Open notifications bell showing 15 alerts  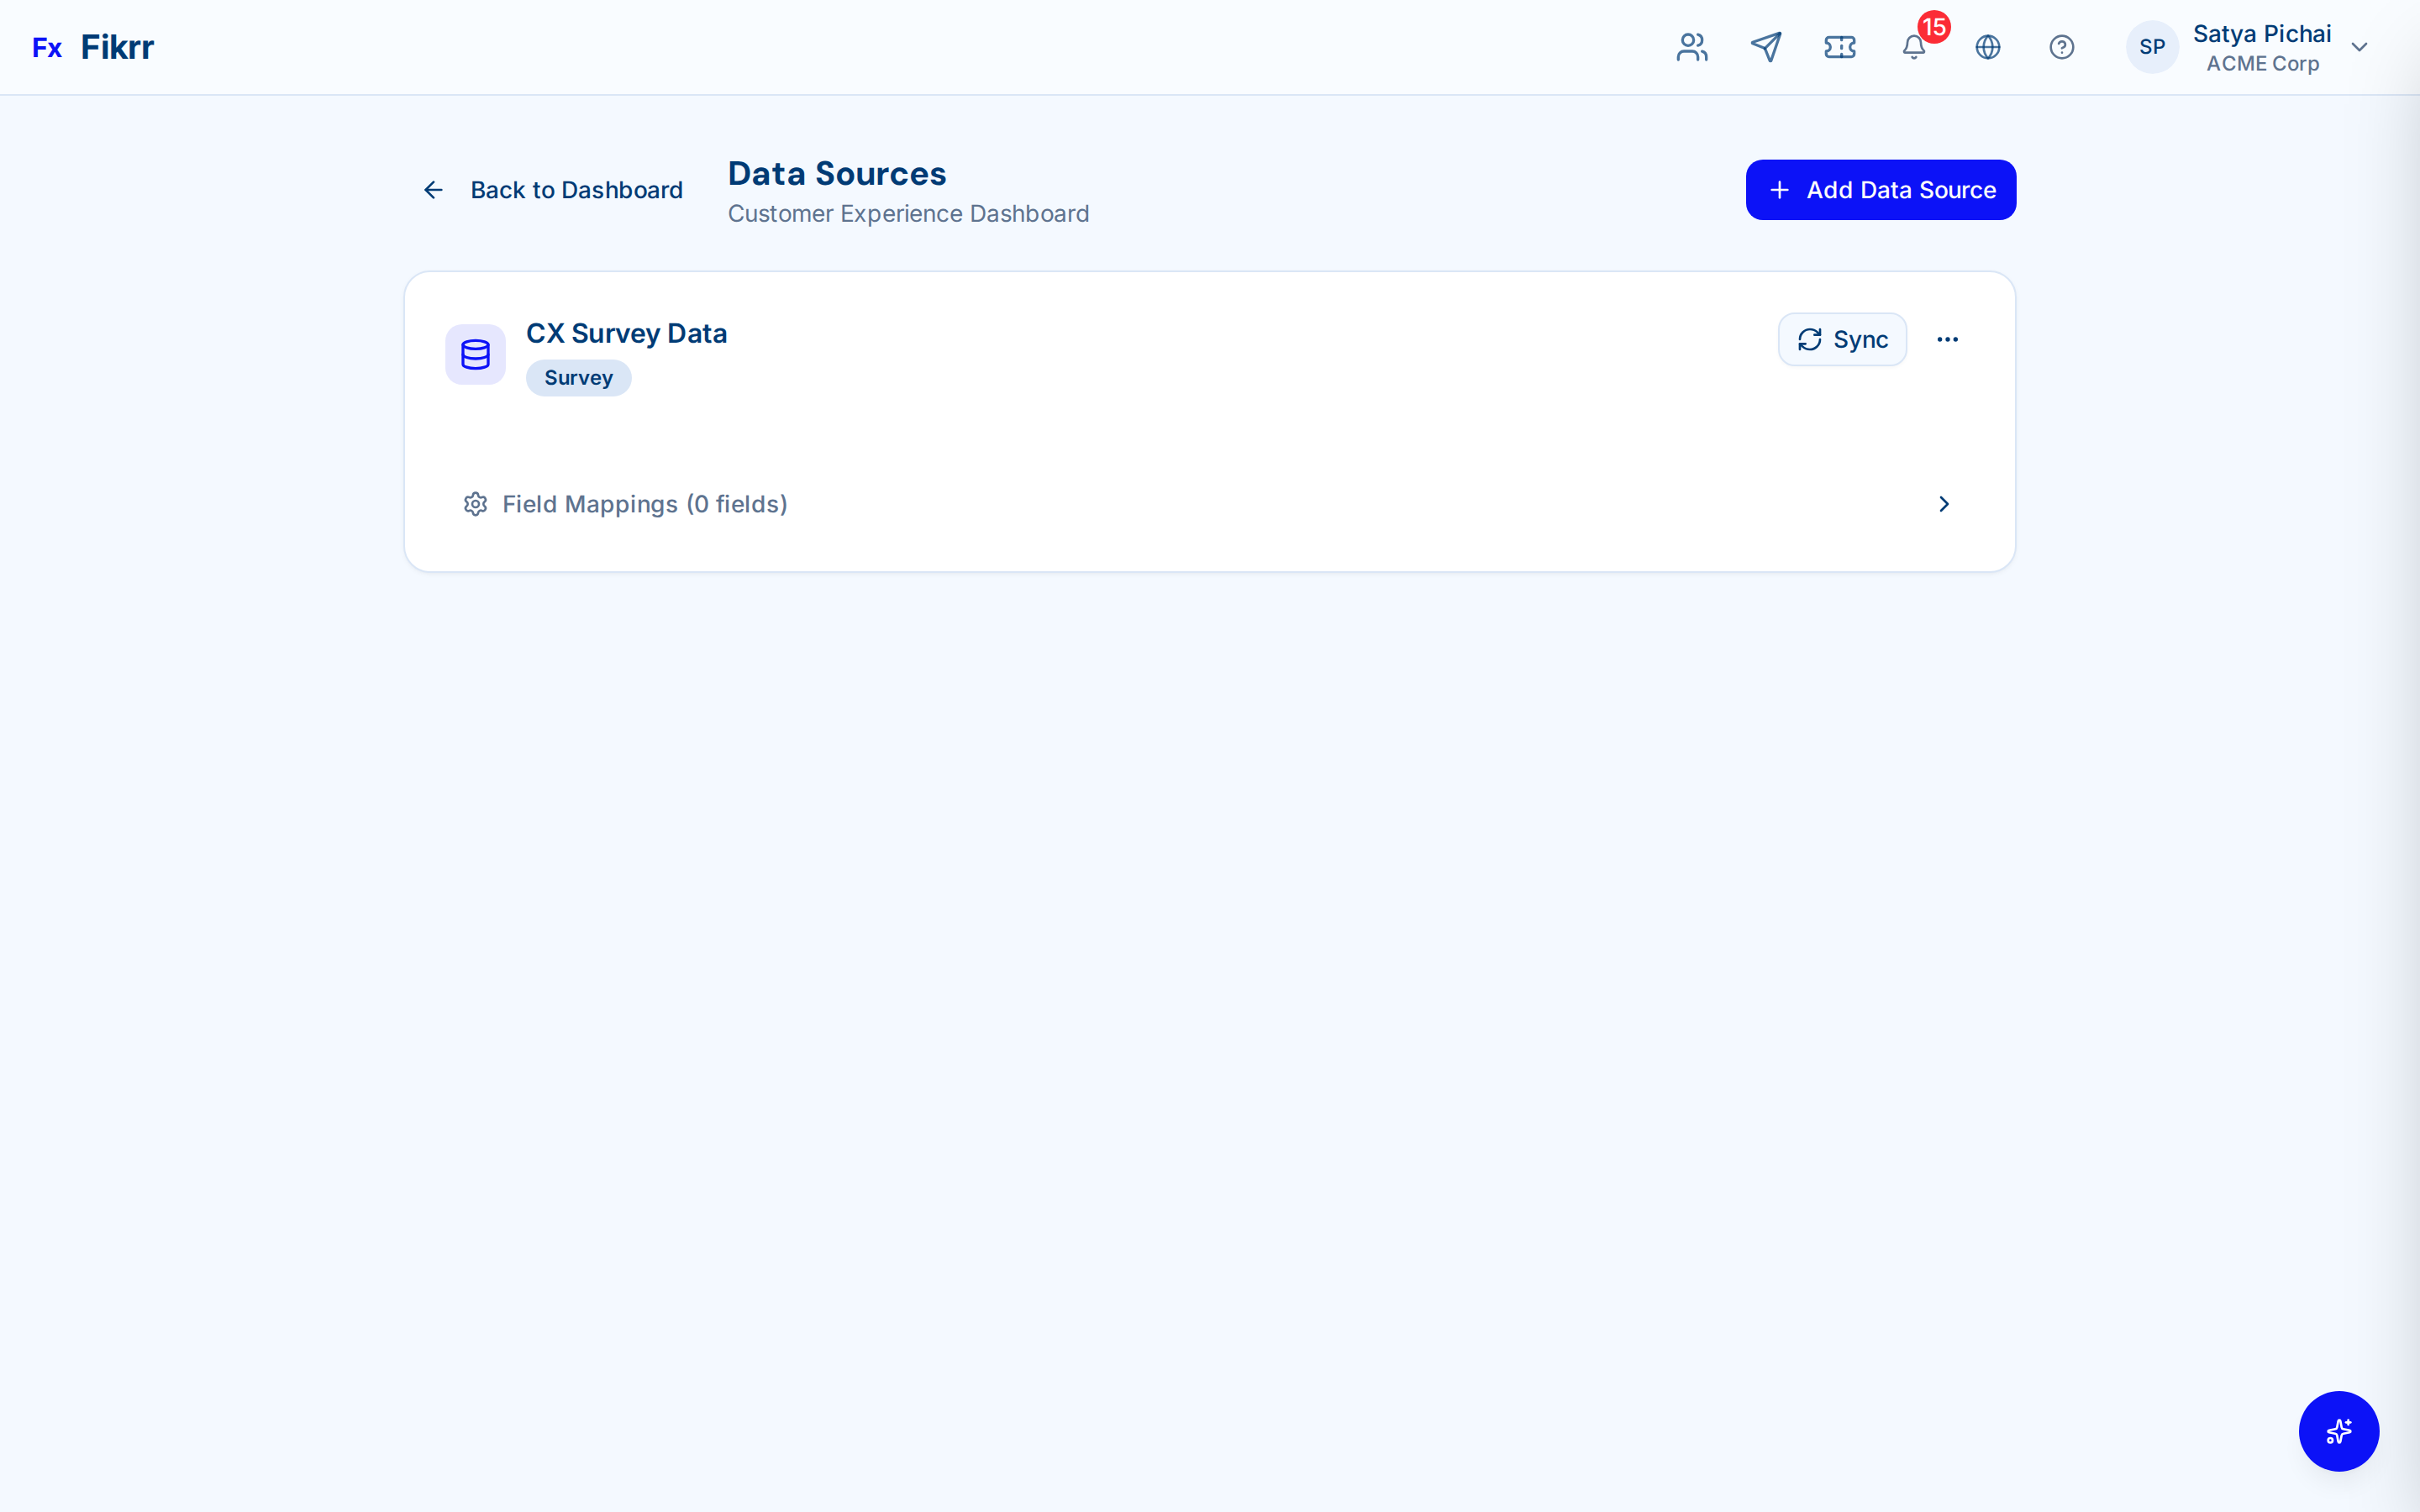pos(1915,47)
